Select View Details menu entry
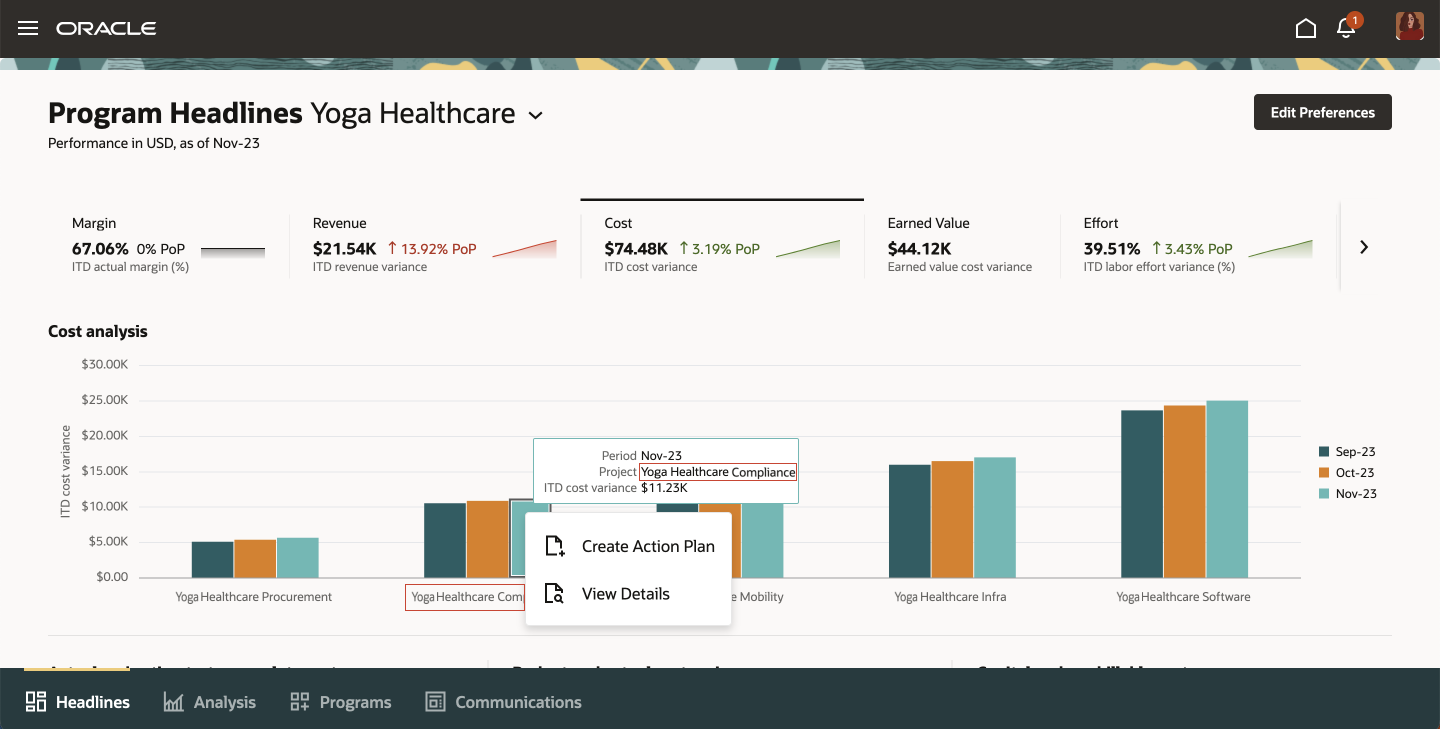The width and height of the screenshot is (1440, 729). tap(628, 594)
